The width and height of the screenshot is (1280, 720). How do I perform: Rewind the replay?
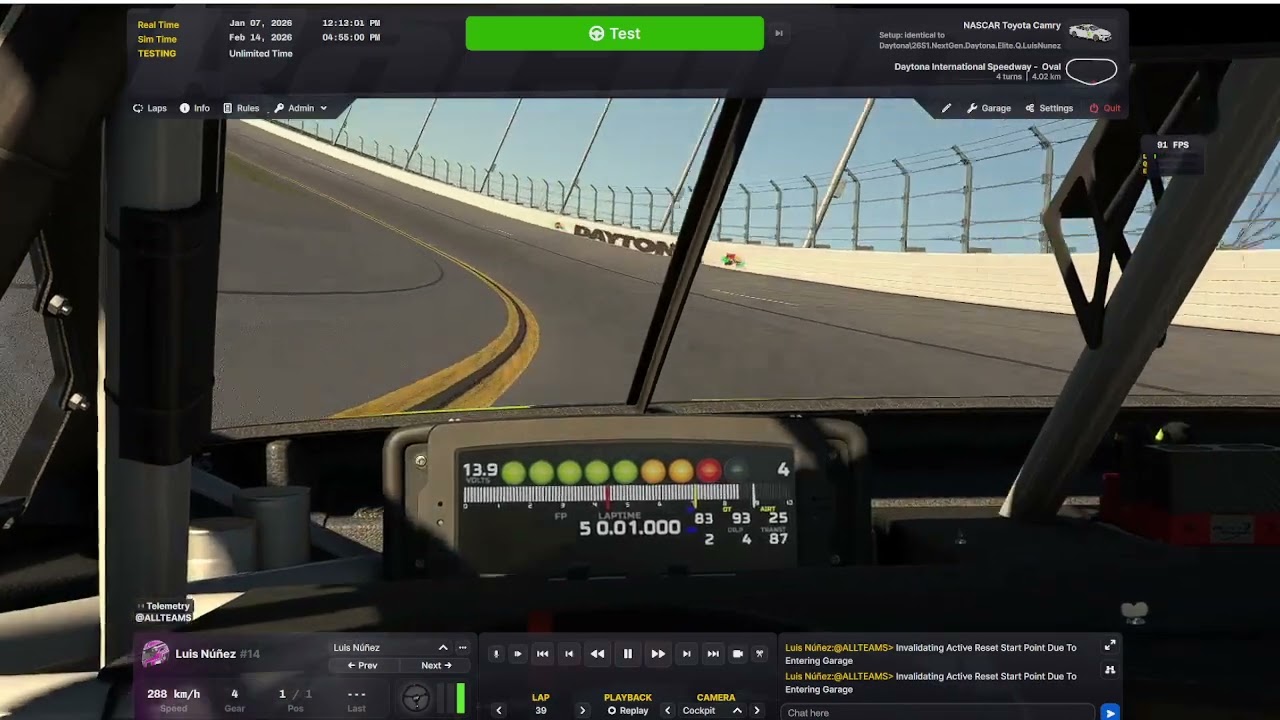[597, 654]
